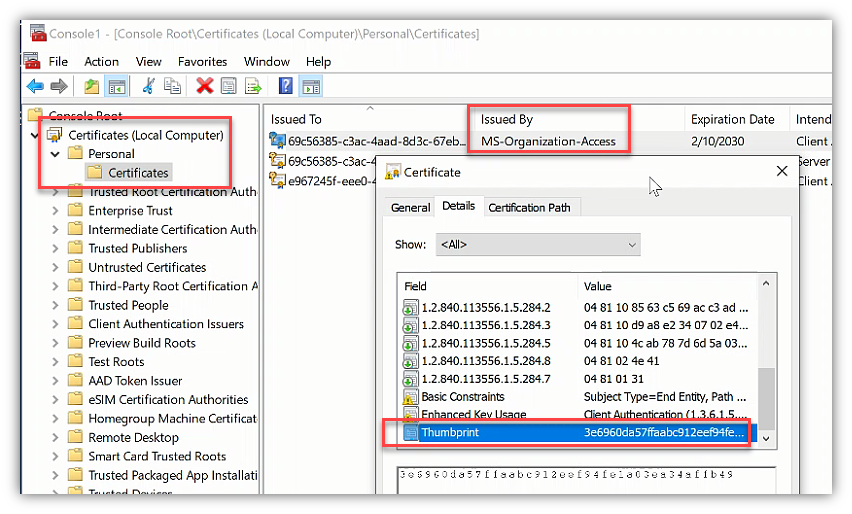852x514 pixels.
Task: Switch to the General tab
Action: [410, 208]
